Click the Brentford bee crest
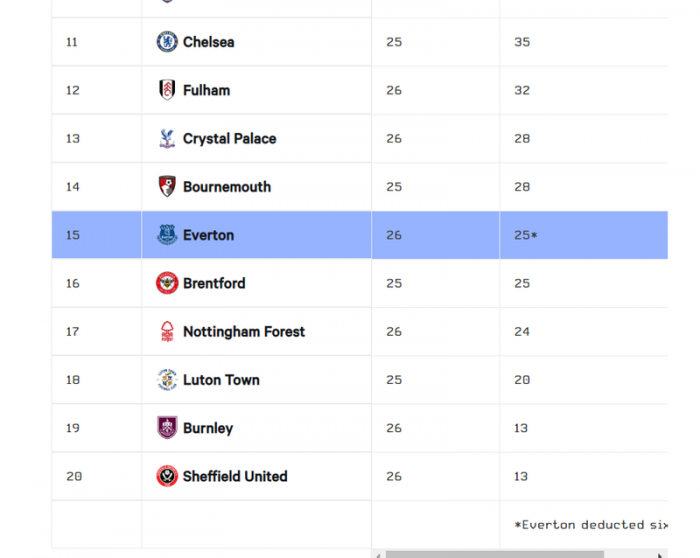The width and height of the screenshot is (700, 558). pyautogui.click(x=167, y=283)
